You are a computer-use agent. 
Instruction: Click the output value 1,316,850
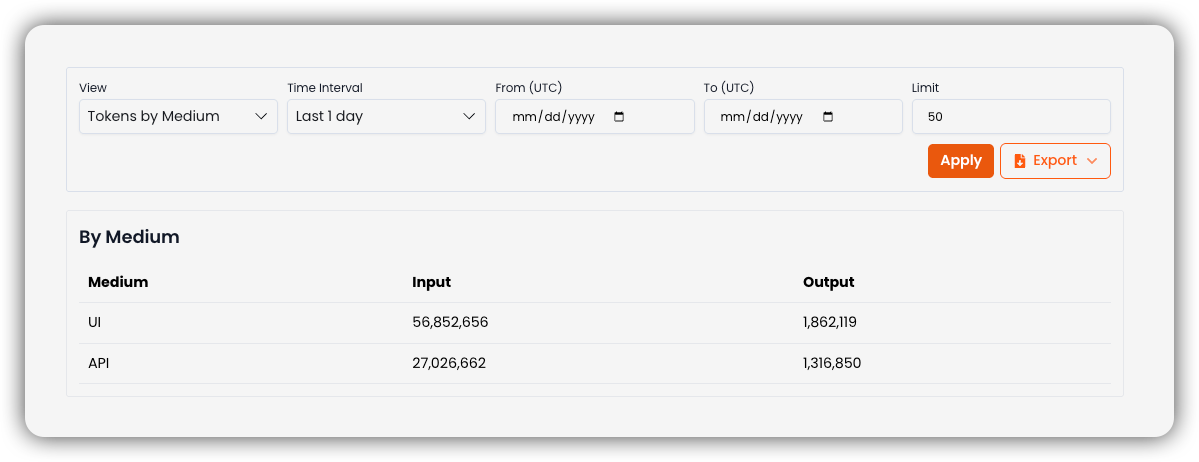coord(832,363)
